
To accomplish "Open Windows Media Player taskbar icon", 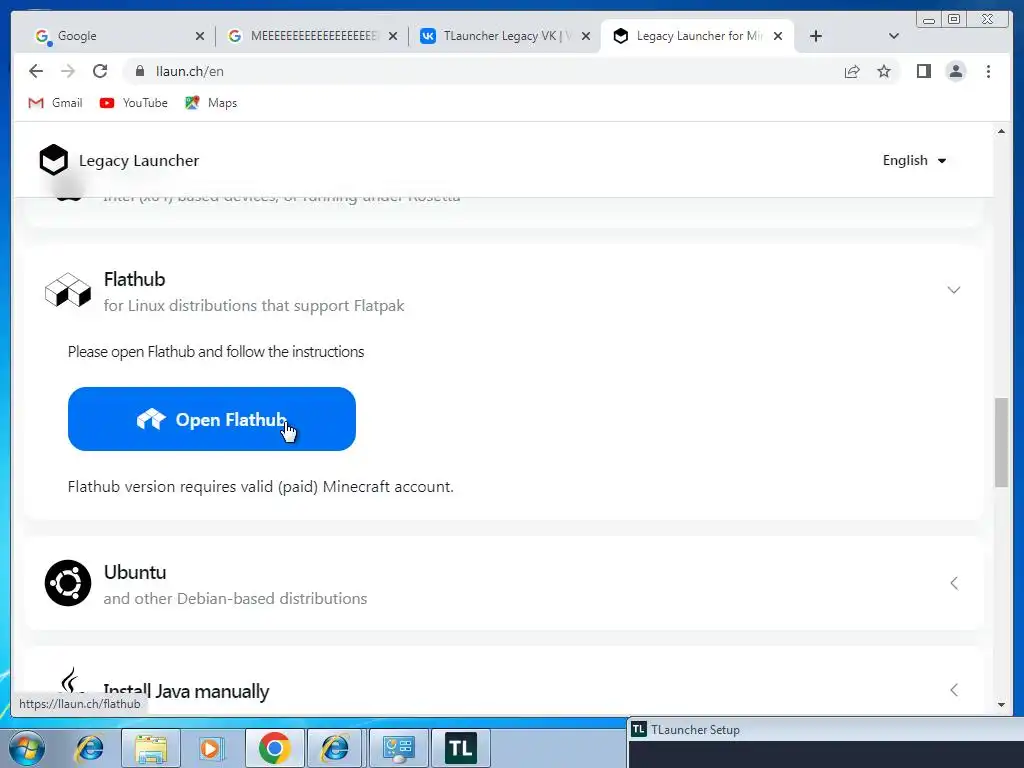I will tap(210, 748).
